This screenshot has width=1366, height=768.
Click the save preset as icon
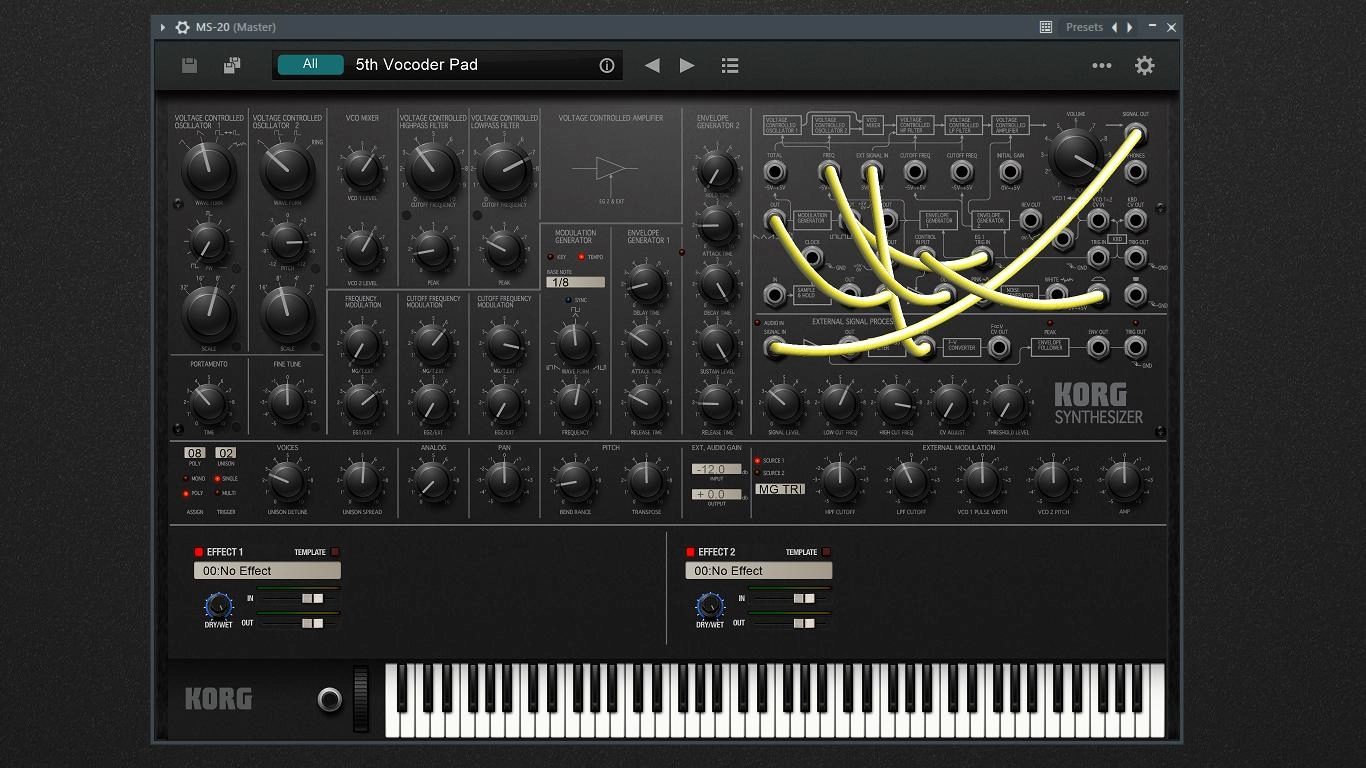pyautogui.click(x=232, y=65)
